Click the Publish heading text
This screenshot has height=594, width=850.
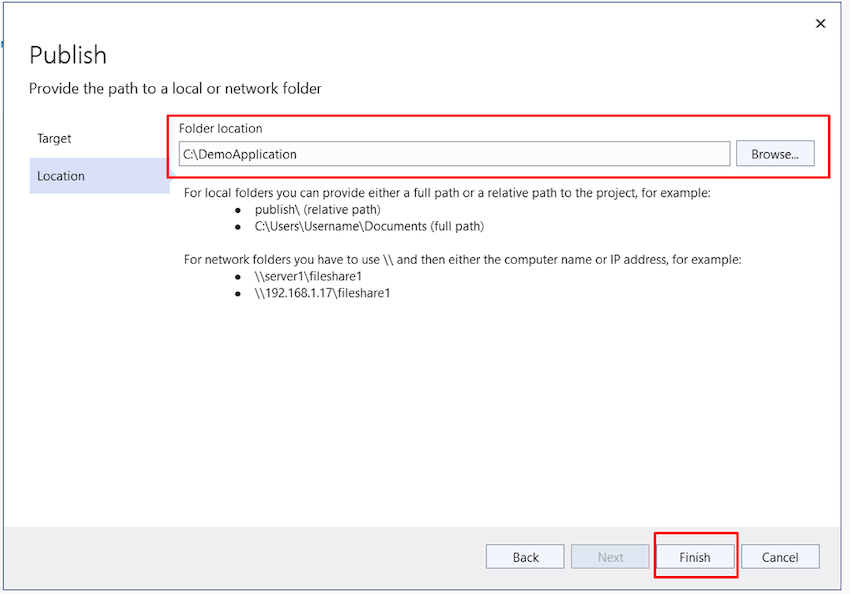point(68,55)
